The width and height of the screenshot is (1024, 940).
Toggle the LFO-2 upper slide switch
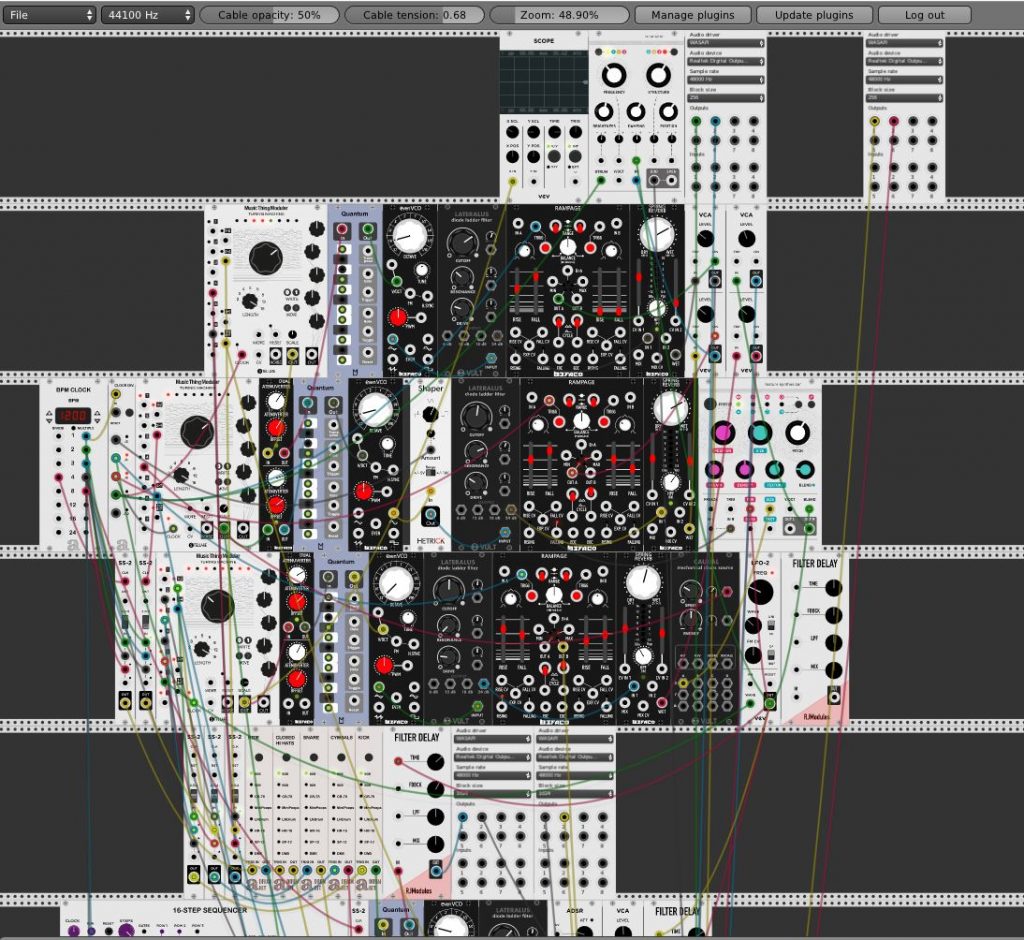click(771, 624)
